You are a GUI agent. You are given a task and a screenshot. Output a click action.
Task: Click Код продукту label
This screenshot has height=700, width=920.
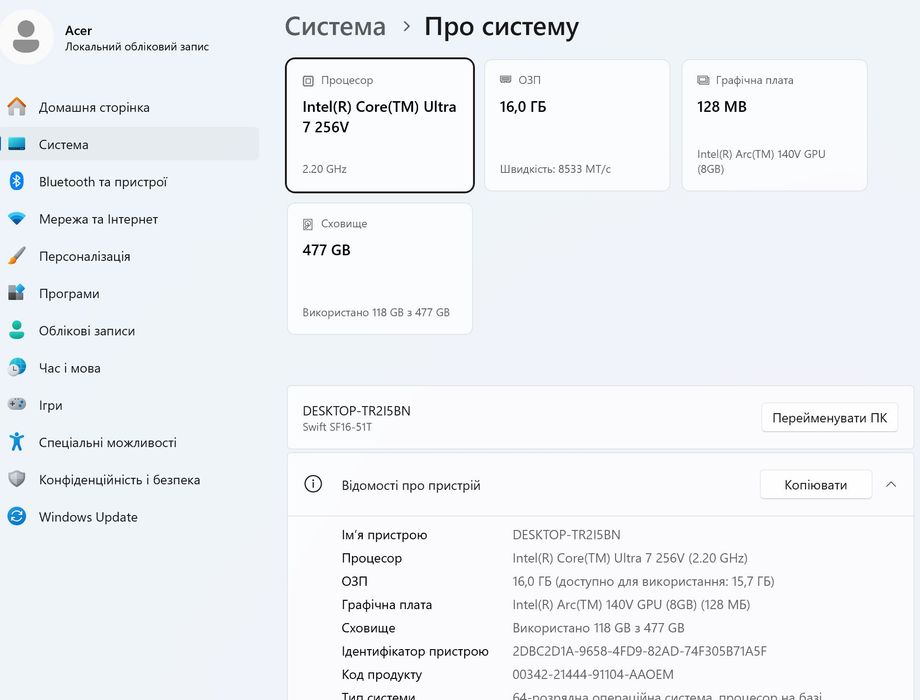pos(381,675)
